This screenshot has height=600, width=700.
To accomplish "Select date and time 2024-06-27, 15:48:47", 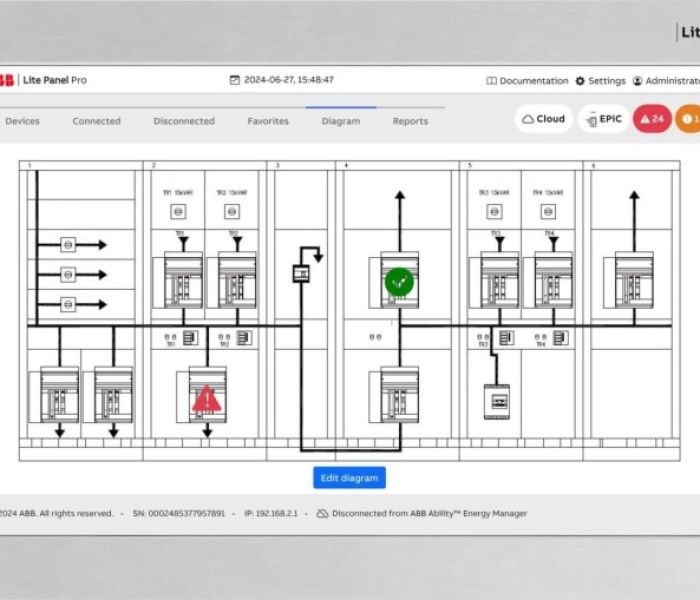I will coord(289,79).
